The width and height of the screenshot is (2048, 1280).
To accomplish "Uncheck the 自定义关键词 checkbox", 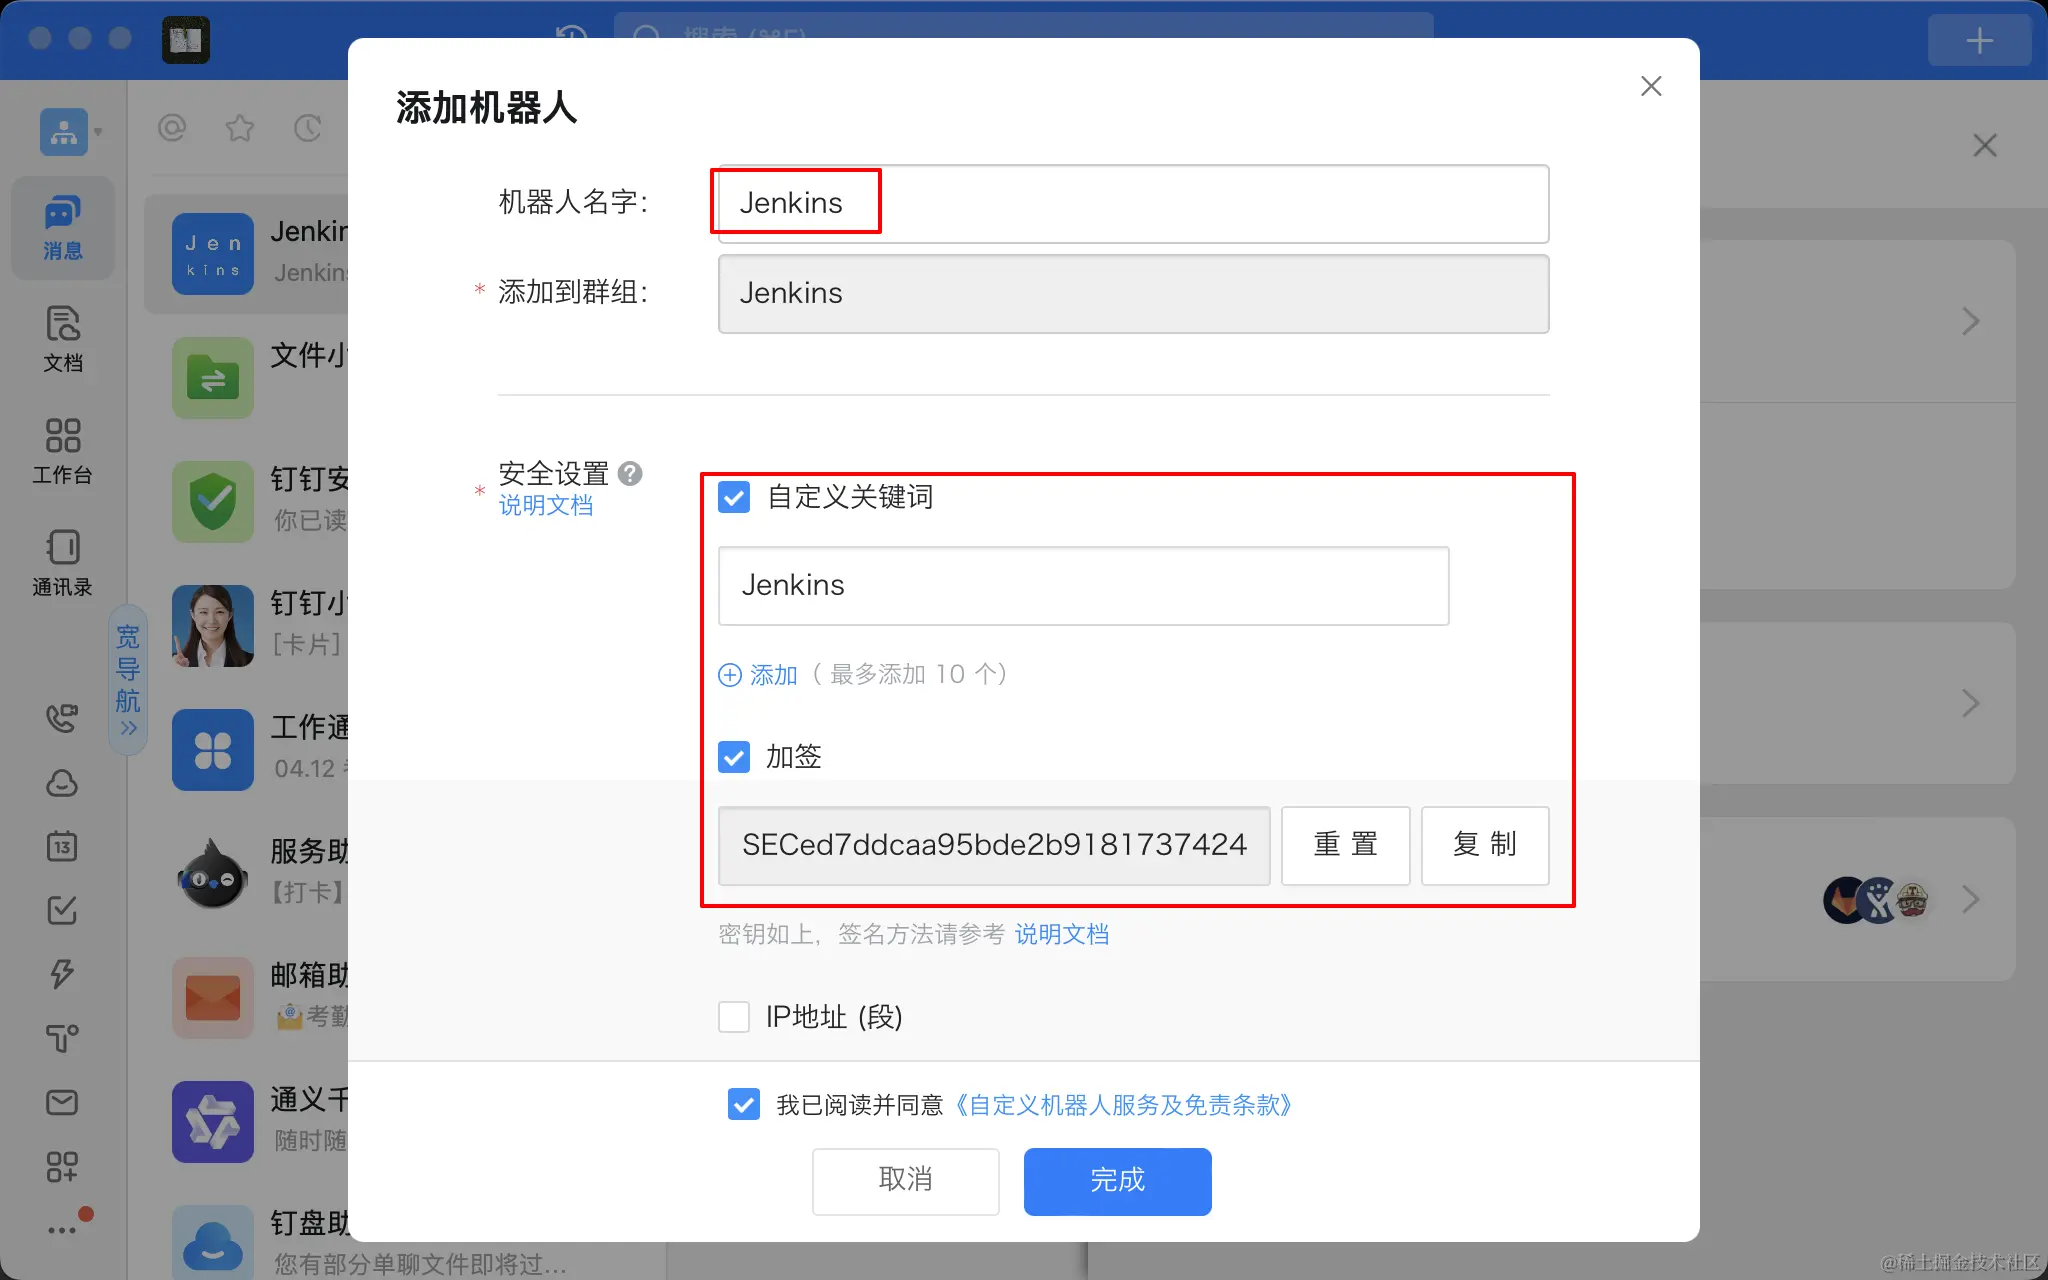I will coord(734,497).
